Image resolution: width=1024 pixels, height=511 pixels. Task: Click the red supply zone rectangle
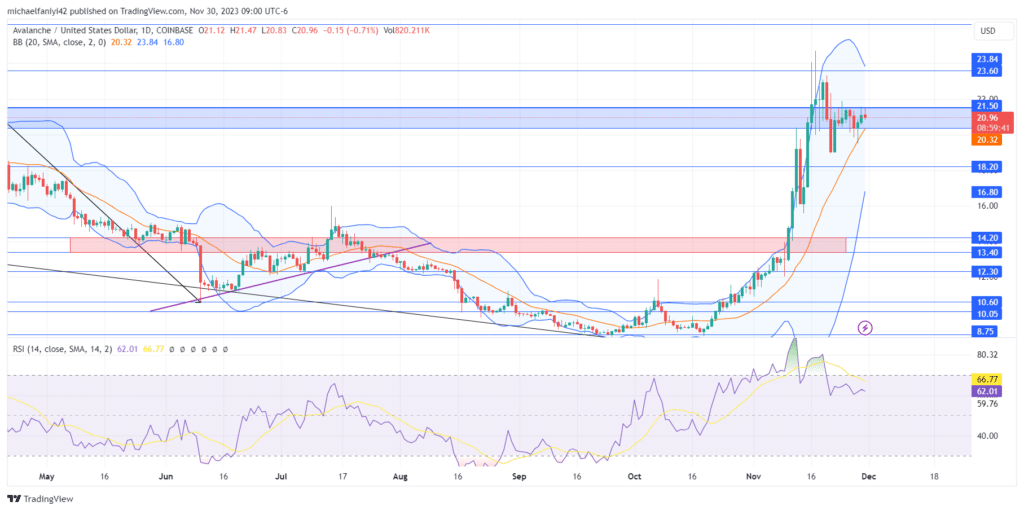pyautogui.click(x=458, y=245)
